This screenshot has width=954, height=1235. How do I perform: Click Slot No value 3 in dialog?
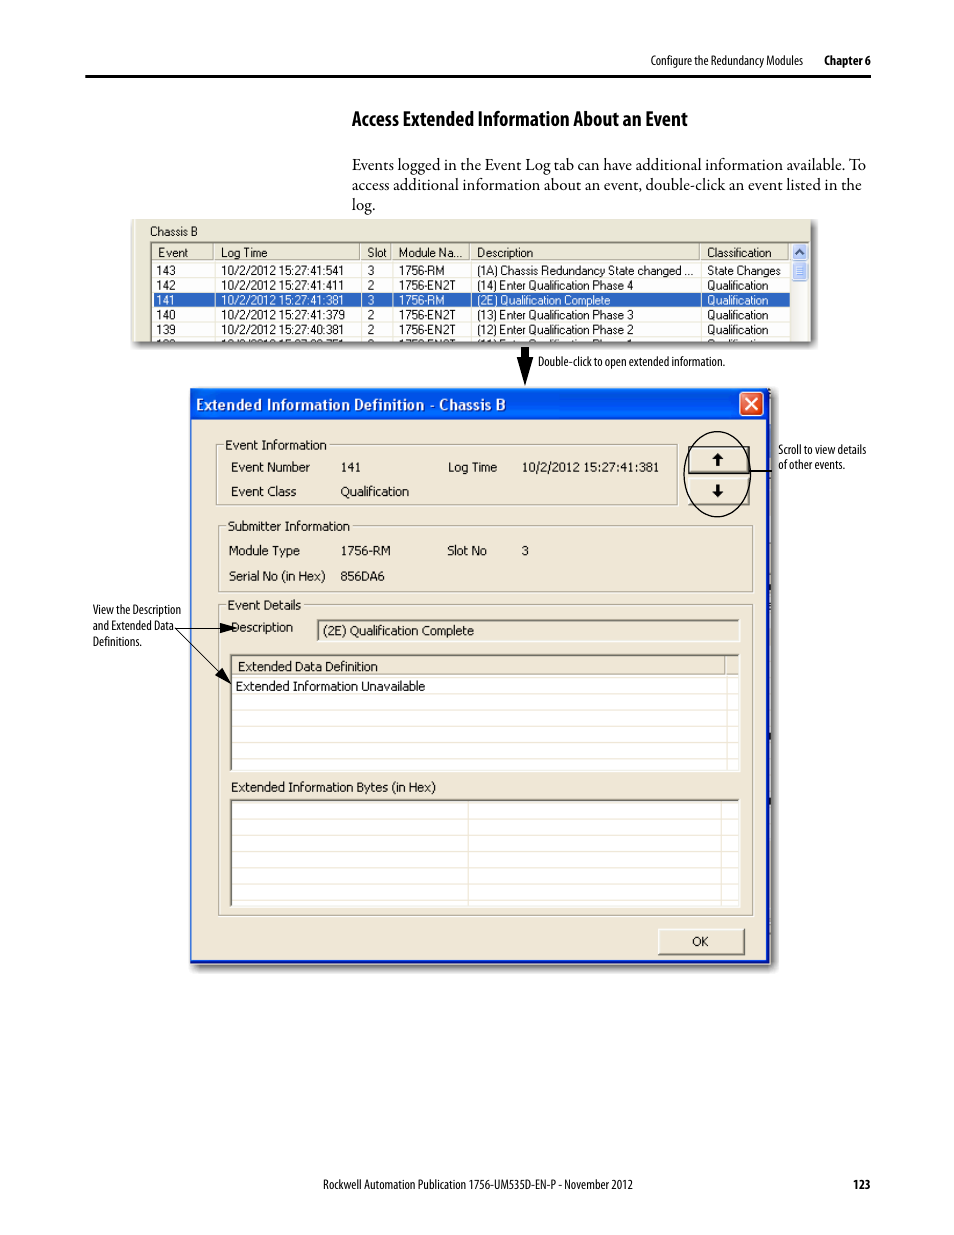pyautogui.click(x=525, y=551)
